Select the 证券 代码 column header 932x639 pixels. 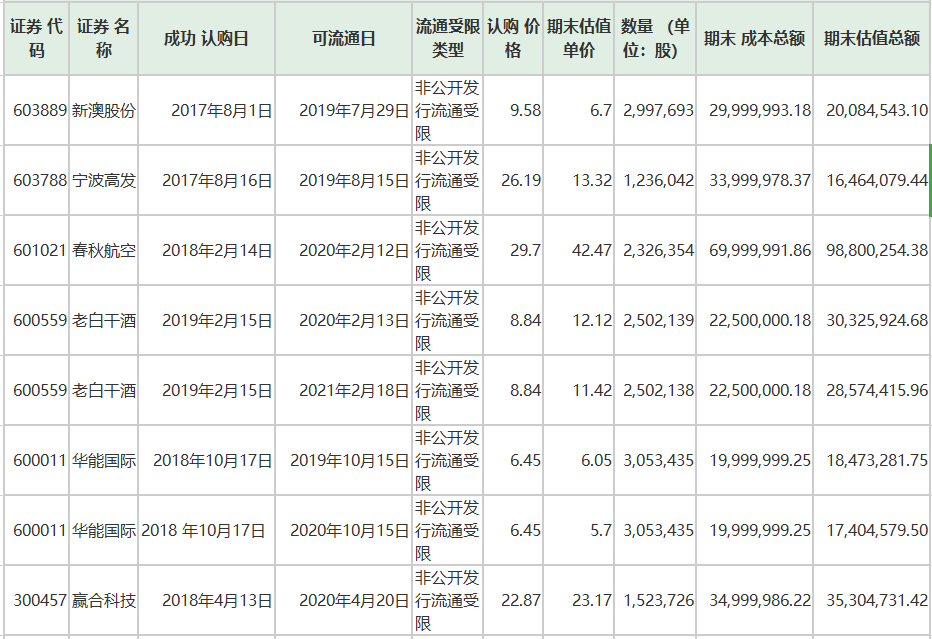click(x=36, y=38)
